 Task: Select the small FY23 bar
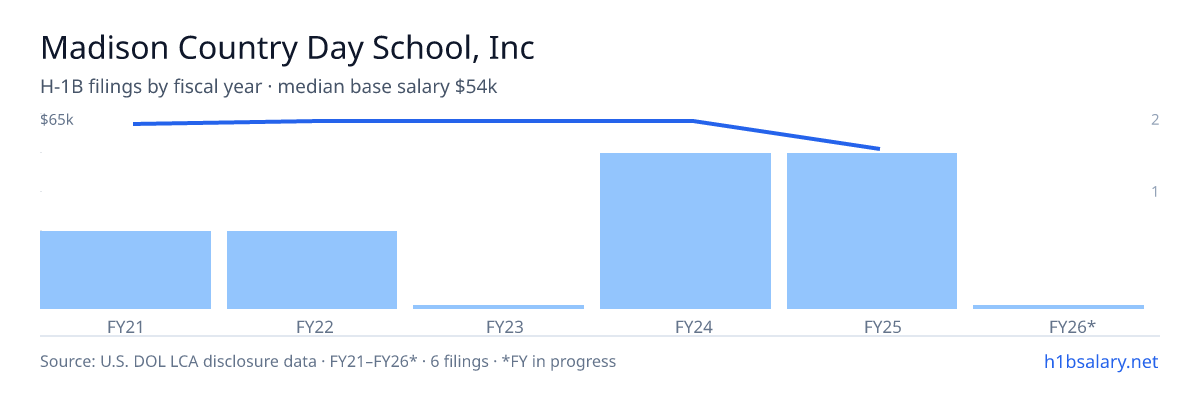coord(498,307)
